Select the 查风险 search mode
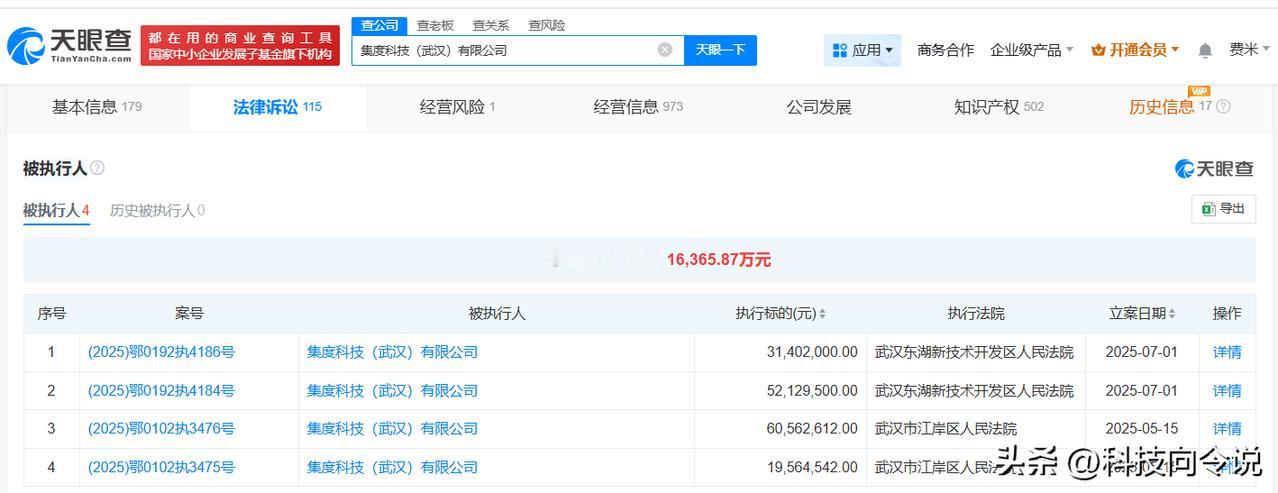The image size is (1278, 493). coord(547,25)
